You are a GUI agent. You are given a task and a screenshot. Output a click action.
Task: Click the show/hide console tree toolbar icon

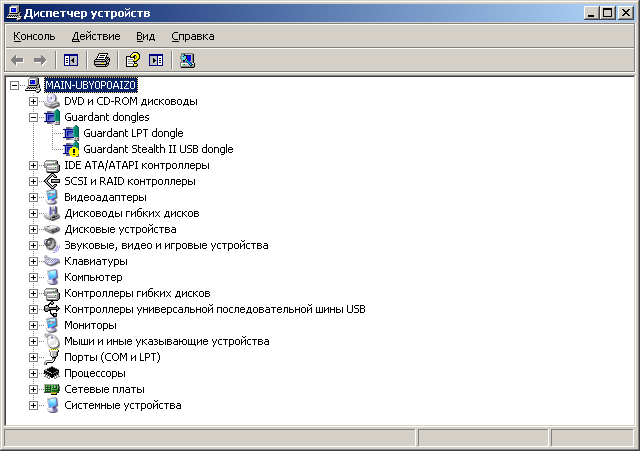point(71,60)
